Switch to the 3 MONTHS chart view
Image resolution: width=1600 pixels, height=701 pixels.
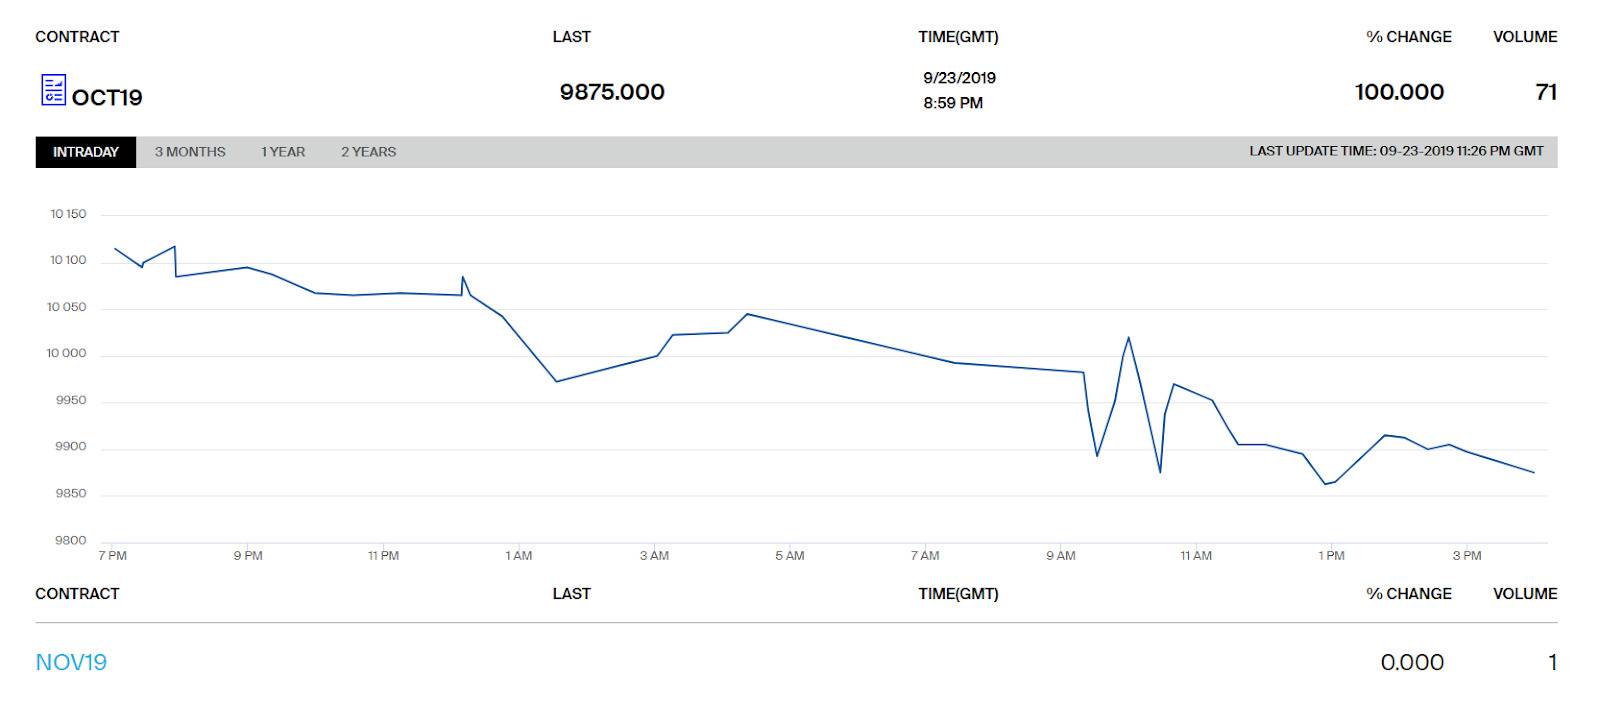coord(190,152)
